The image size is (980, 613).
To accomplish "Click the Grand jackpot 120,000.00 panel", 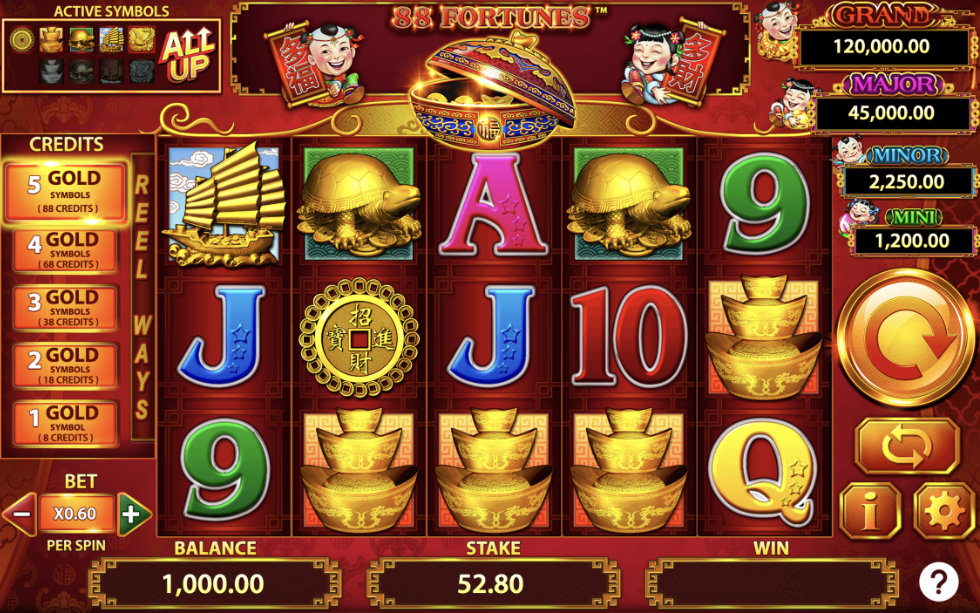I will (x=882, y=46).
